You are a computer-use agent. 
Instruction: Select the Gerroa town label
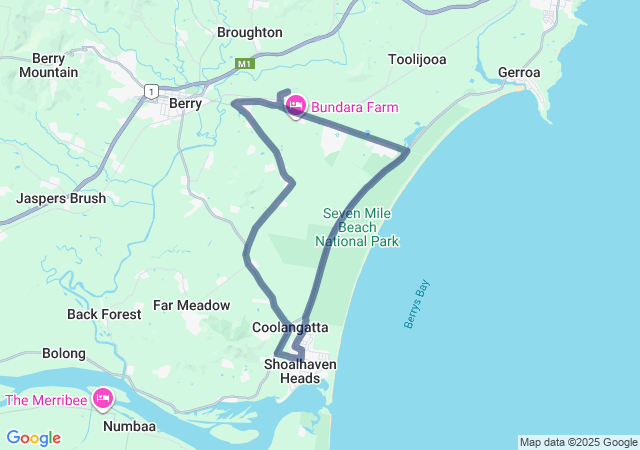pos(519,72)
